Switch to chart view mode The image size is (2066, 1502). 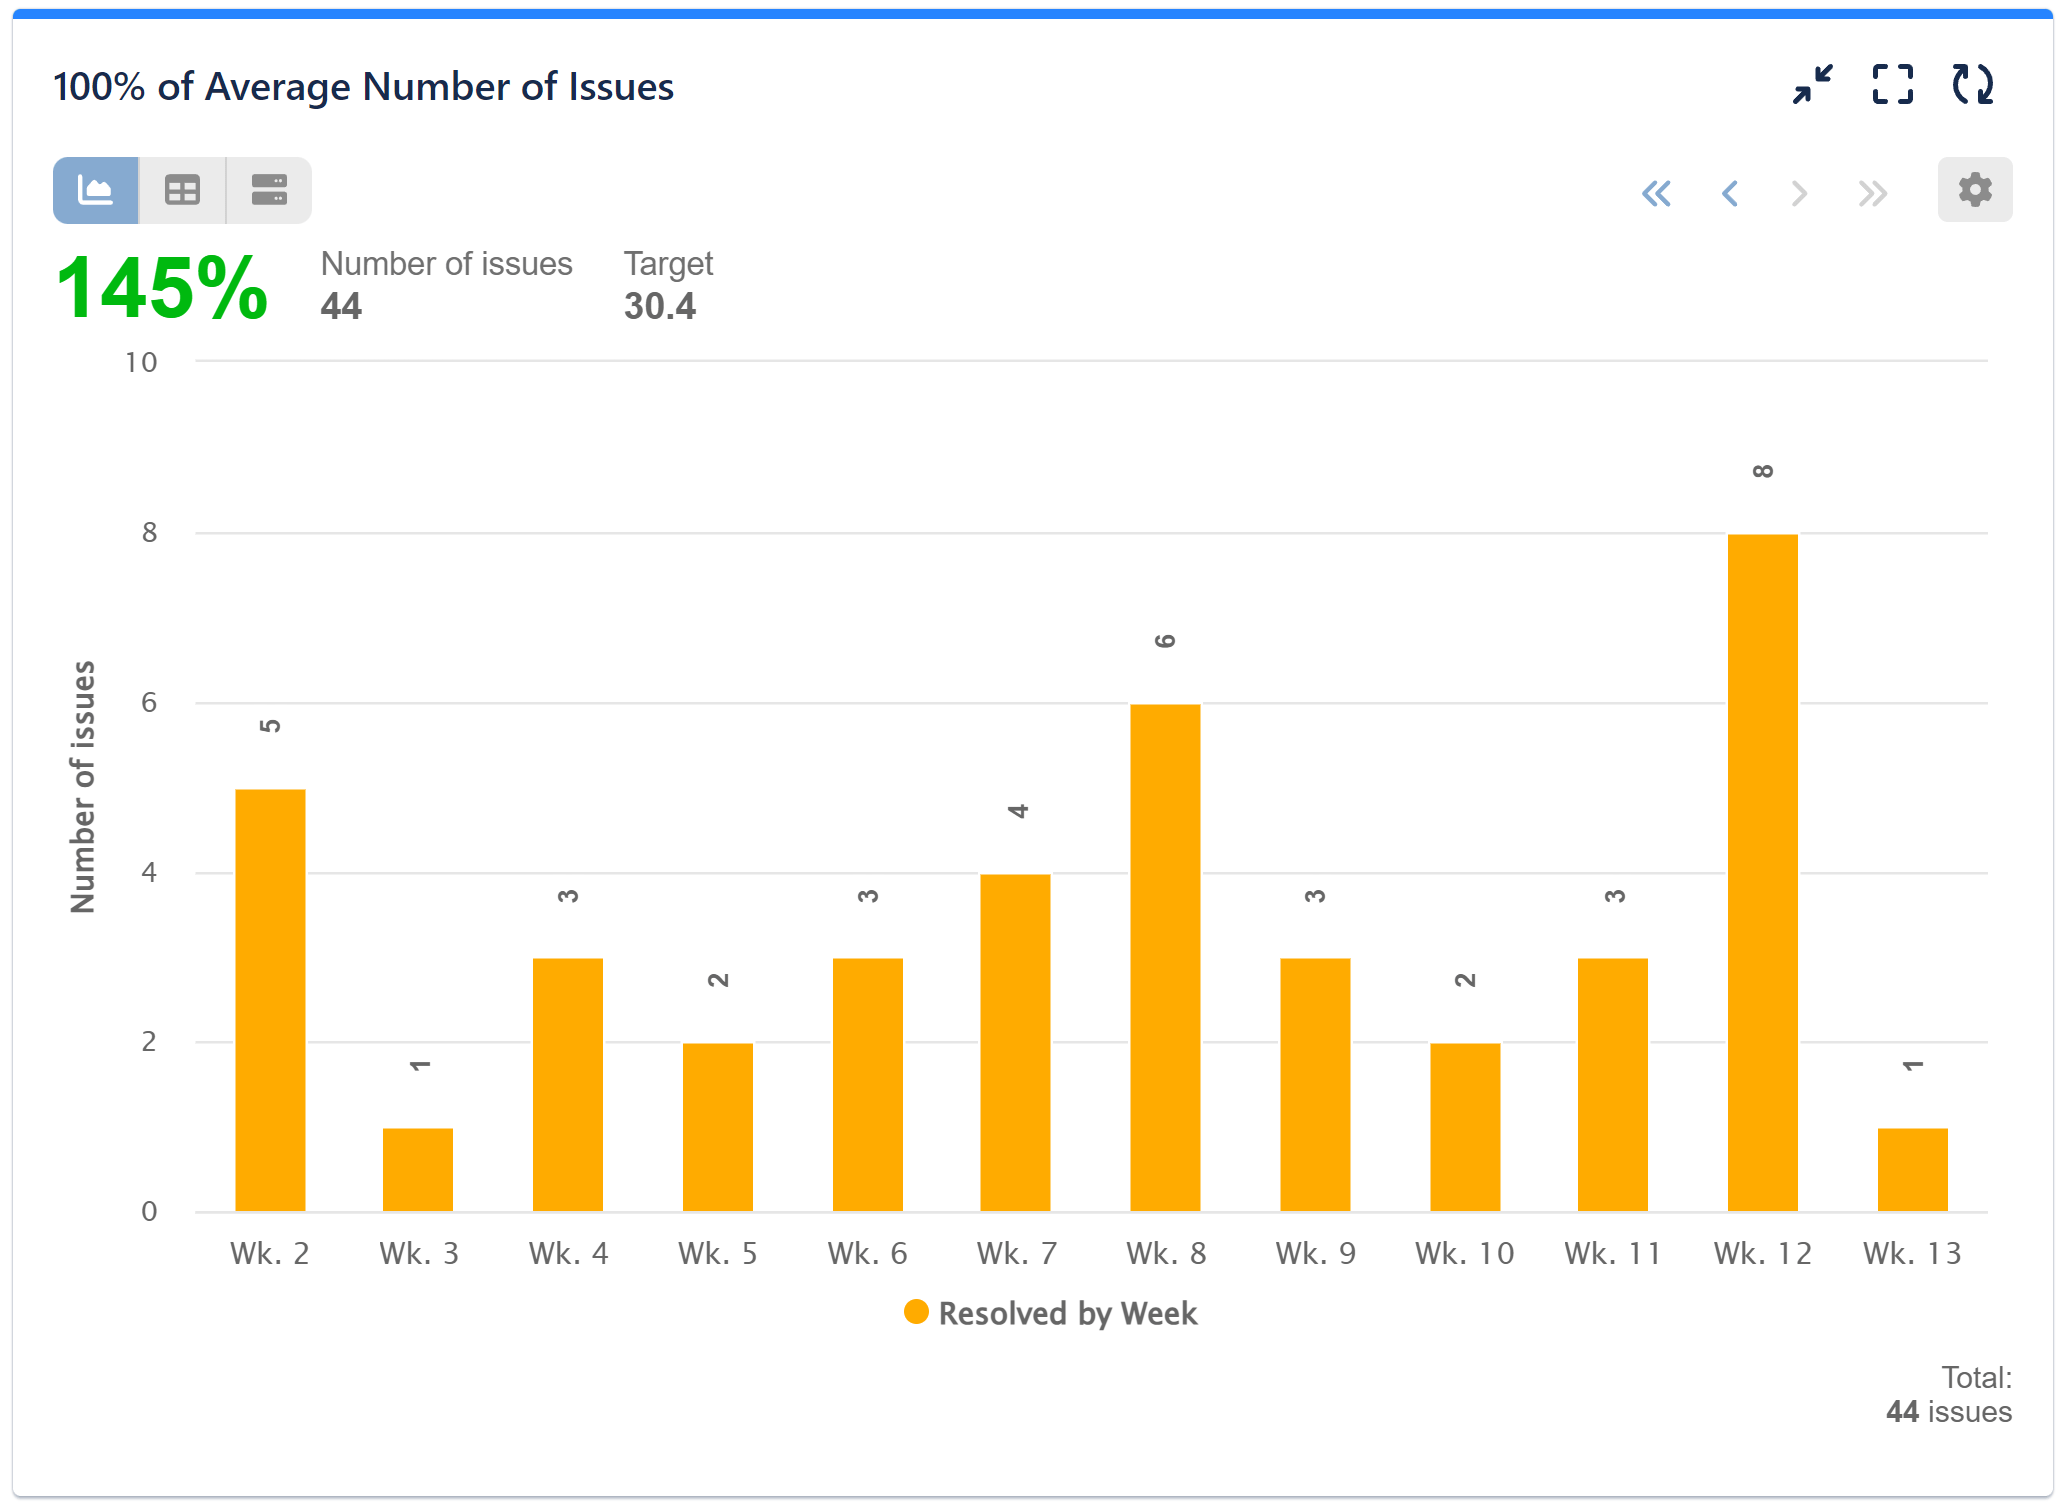coord(95,189)
